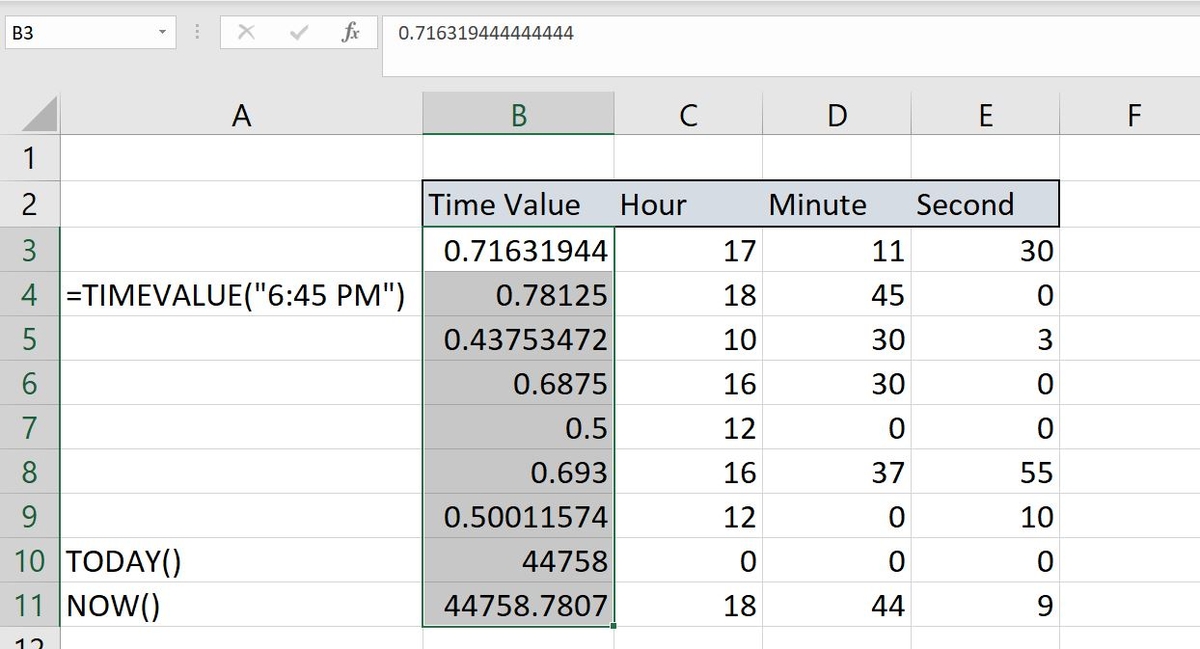Open the Insert Function (fx) dialog

click(x=349, y=31)
